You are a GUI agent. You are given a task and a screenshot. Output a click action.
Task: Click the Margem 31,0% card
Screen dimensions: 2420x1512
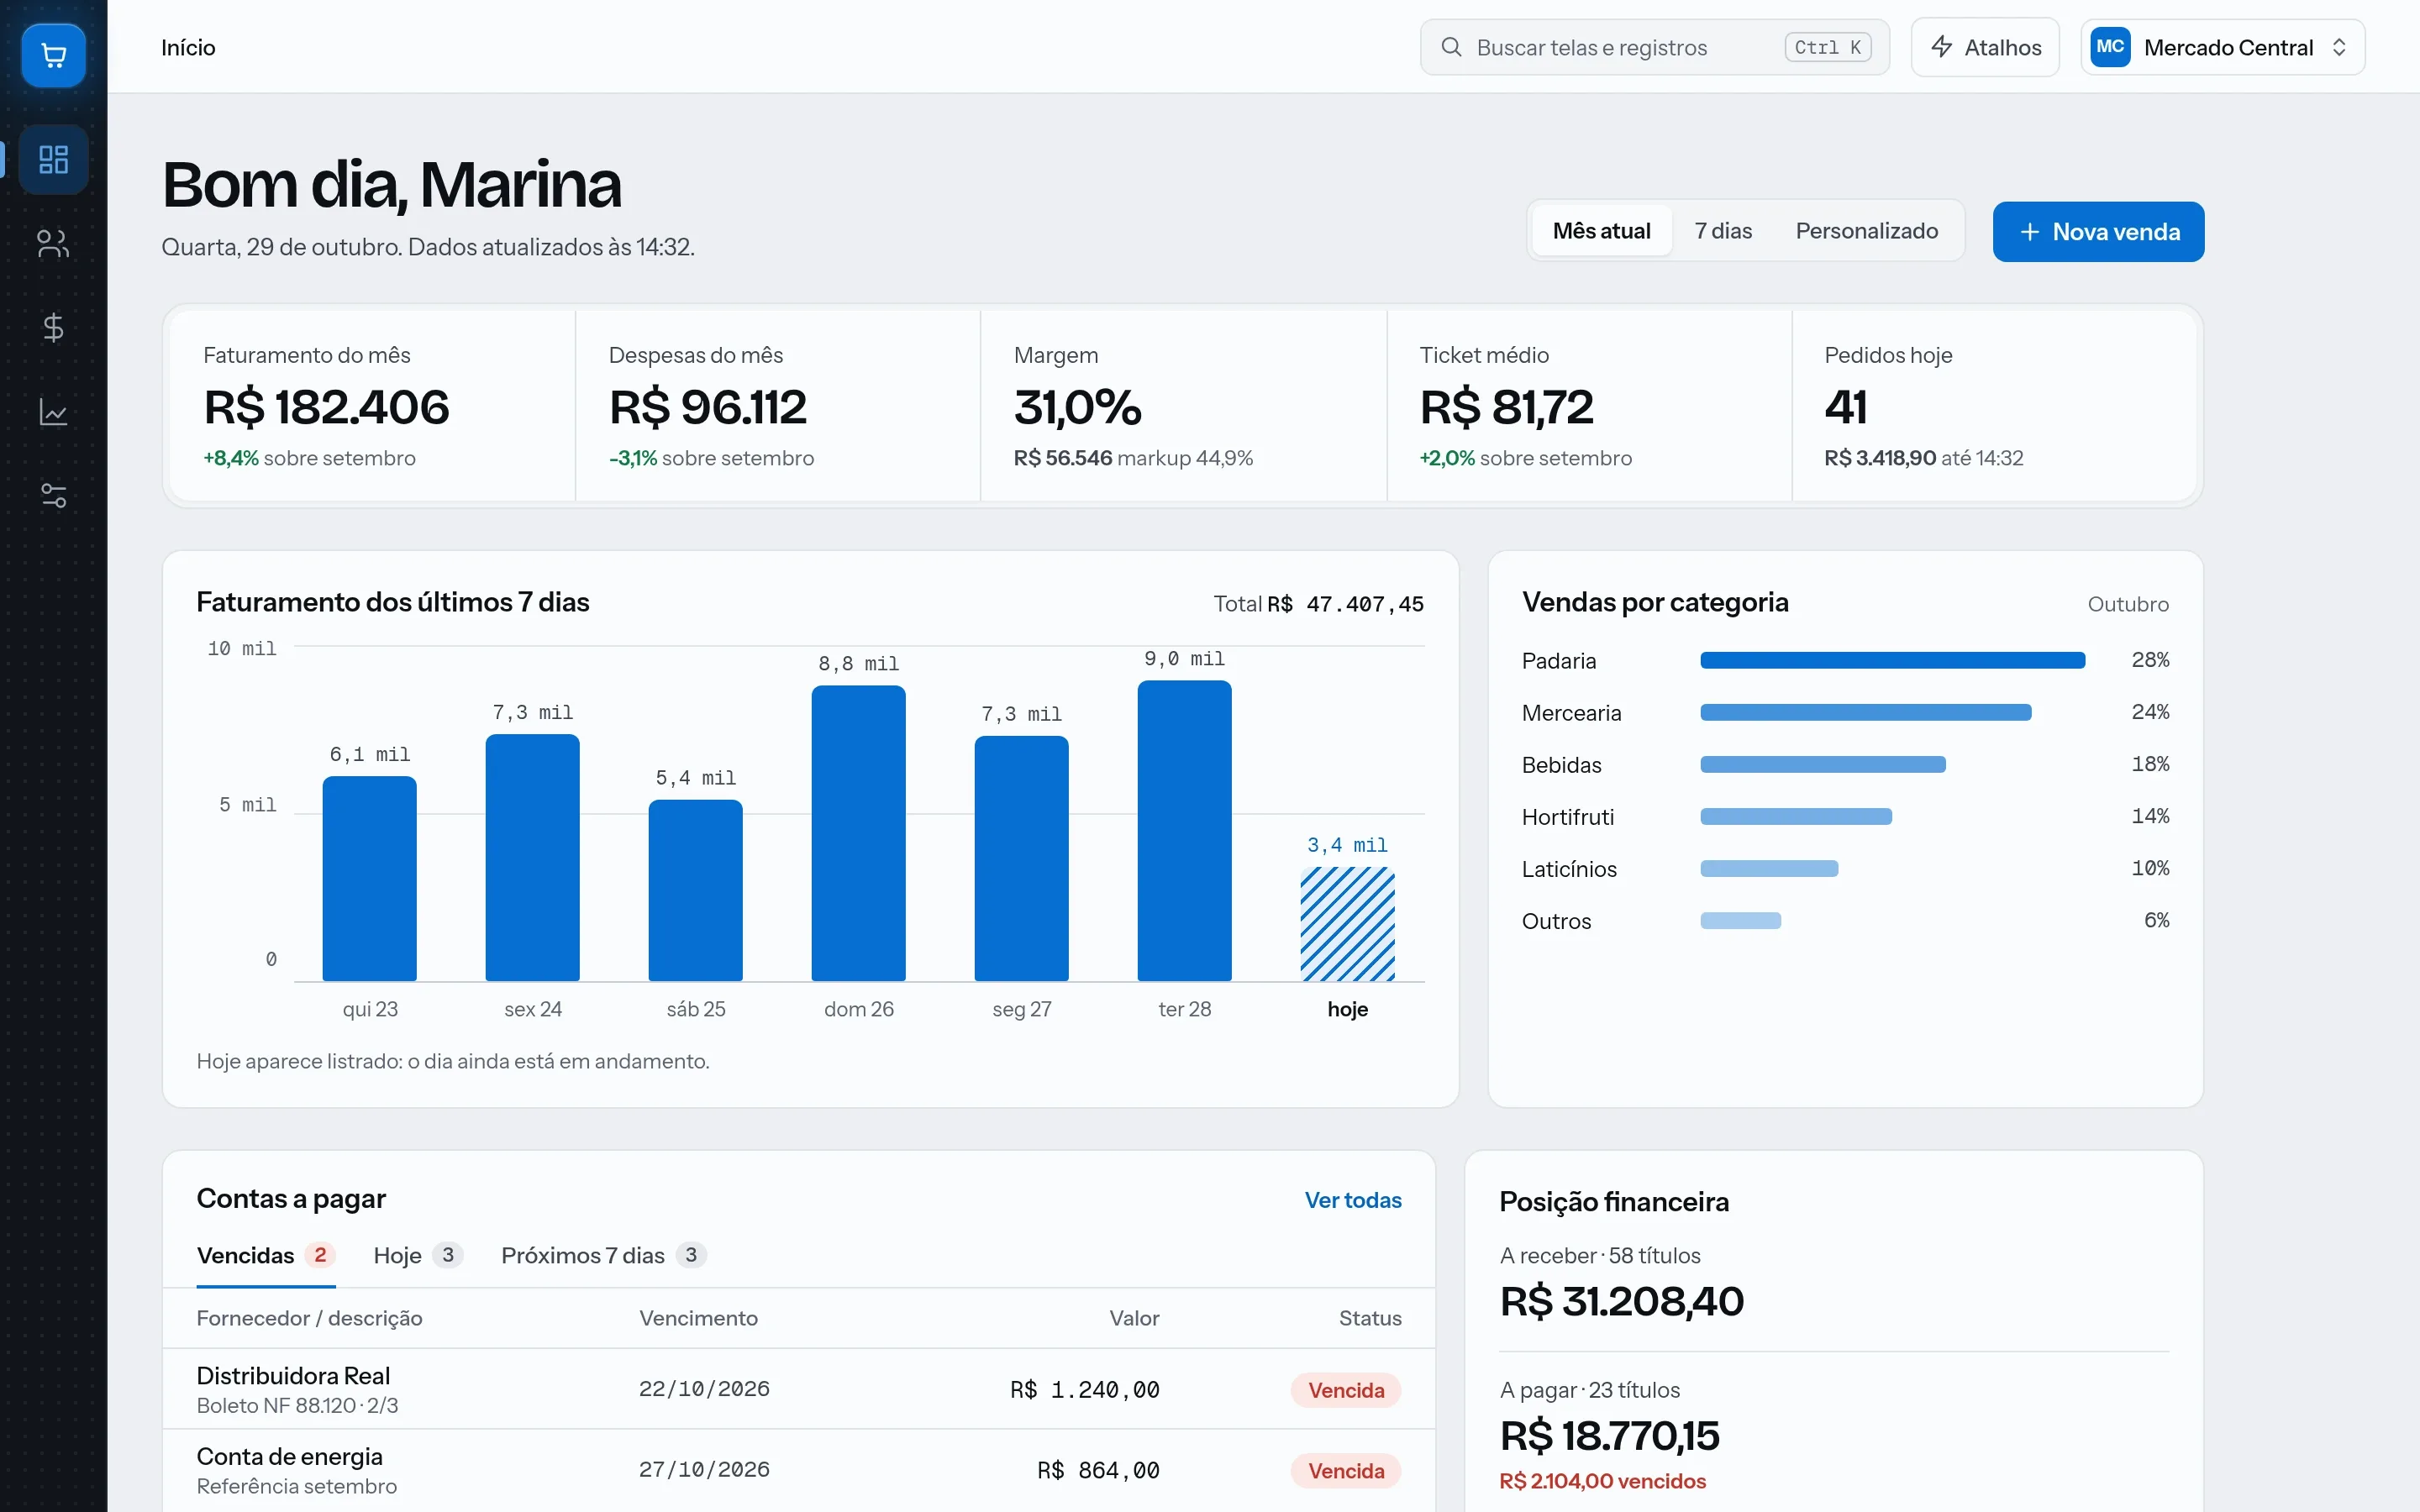1184,405
